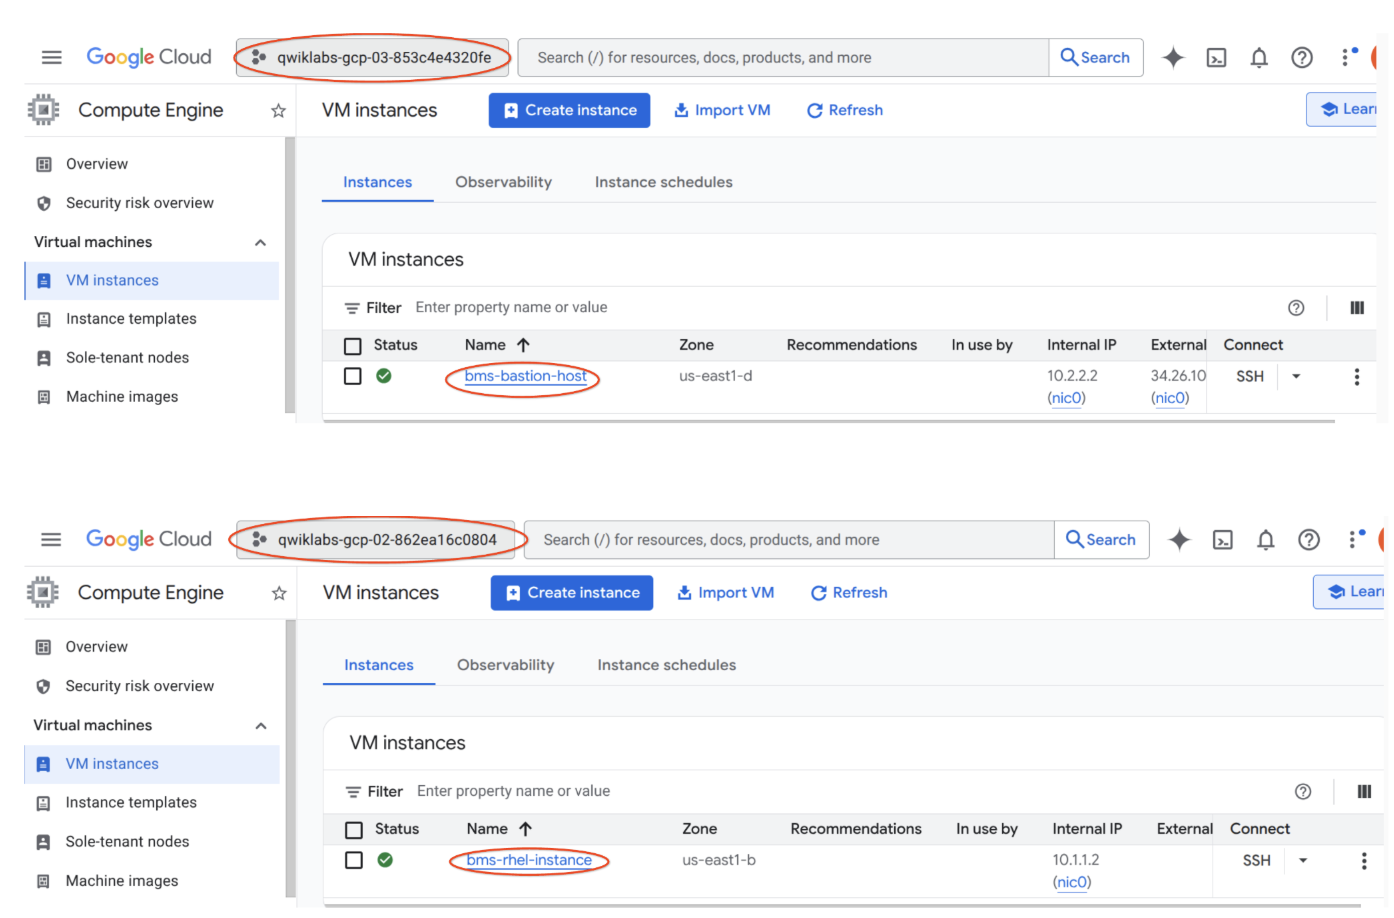The width and height of the screenshot is (1394, 918).
Task: Switch to the Observability tab
Action: click(503, 182)
